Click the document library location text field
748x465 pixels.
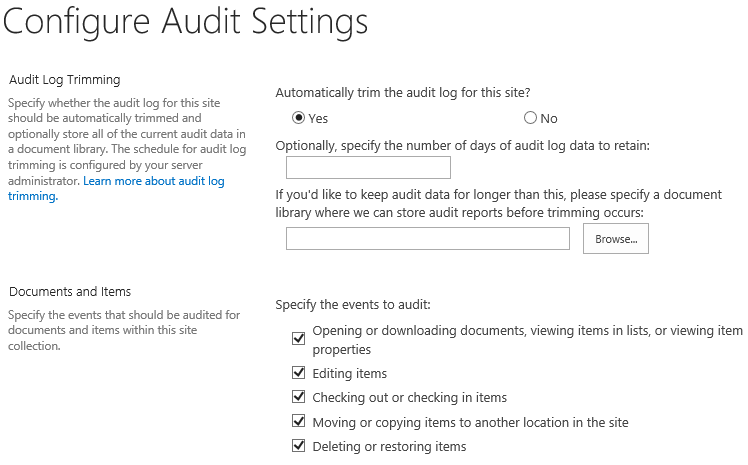coord(428,238)
